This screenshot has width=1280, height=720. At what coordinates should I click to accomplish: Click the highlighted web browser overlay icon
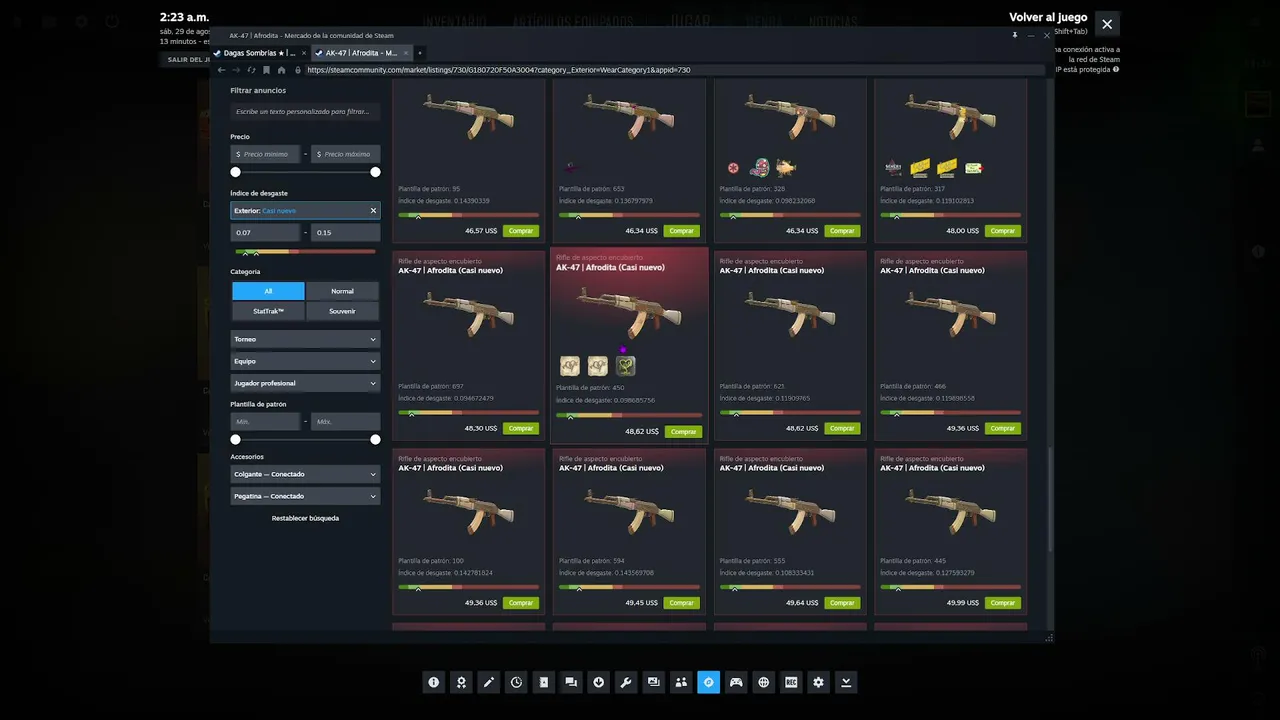tap(709, 682)
